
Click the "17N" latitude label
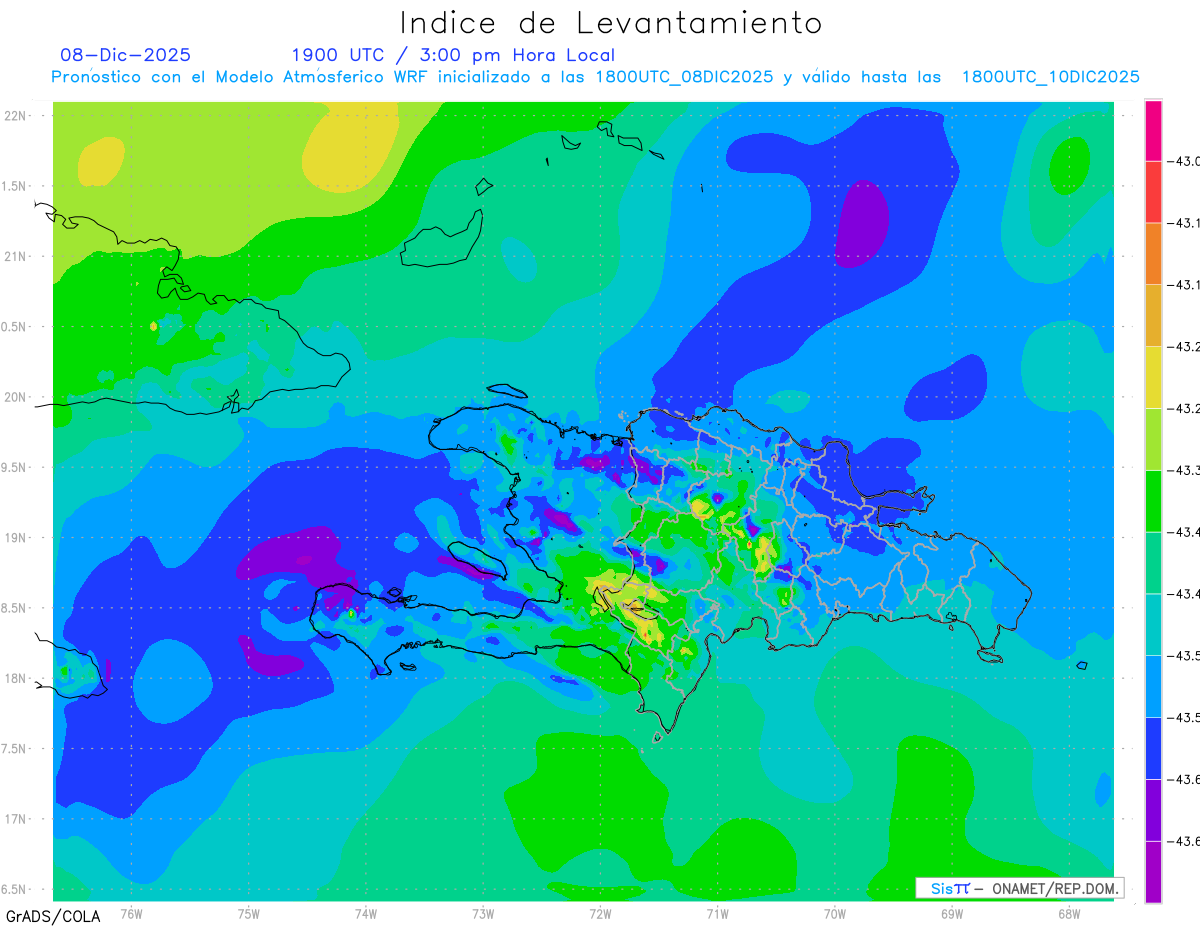17,819
